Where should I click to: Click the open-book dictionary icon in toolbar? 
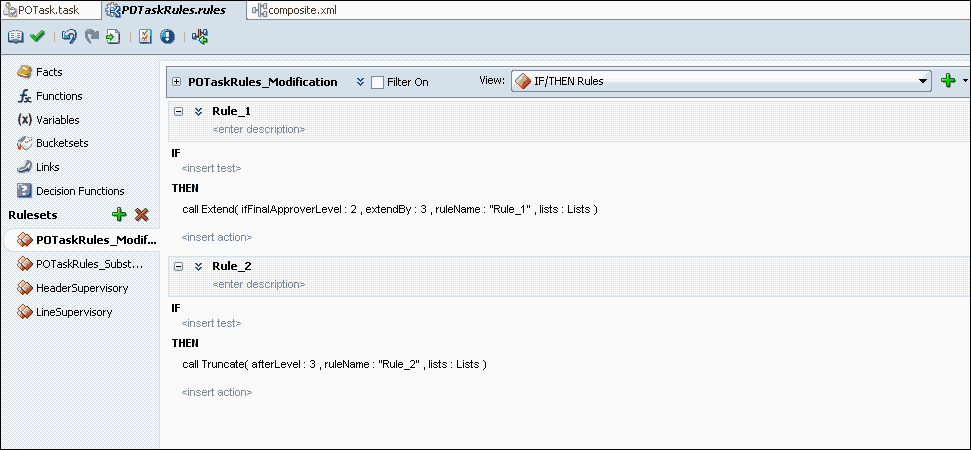click(x=15, y=37)
